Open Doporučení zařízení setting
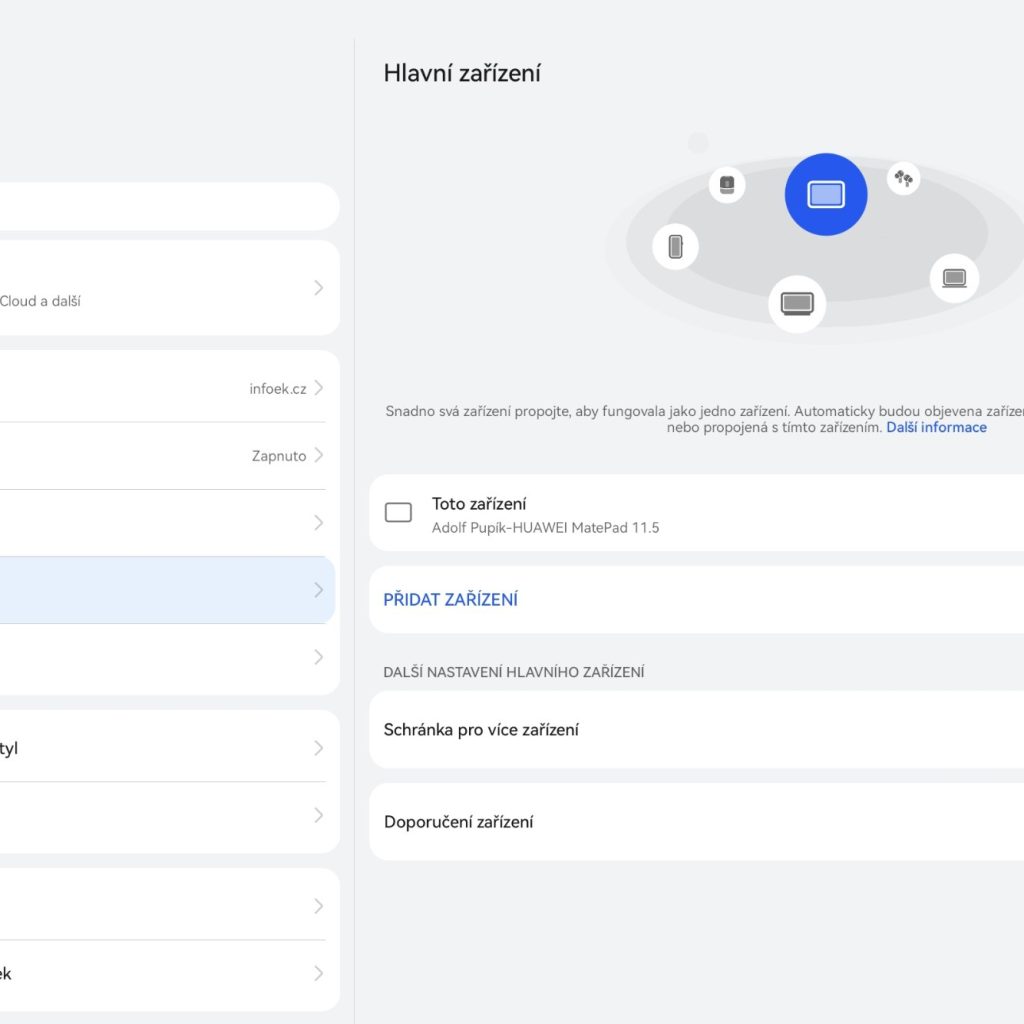Viewport: 1024px width, 1024px height. click(x=459, y=822)
